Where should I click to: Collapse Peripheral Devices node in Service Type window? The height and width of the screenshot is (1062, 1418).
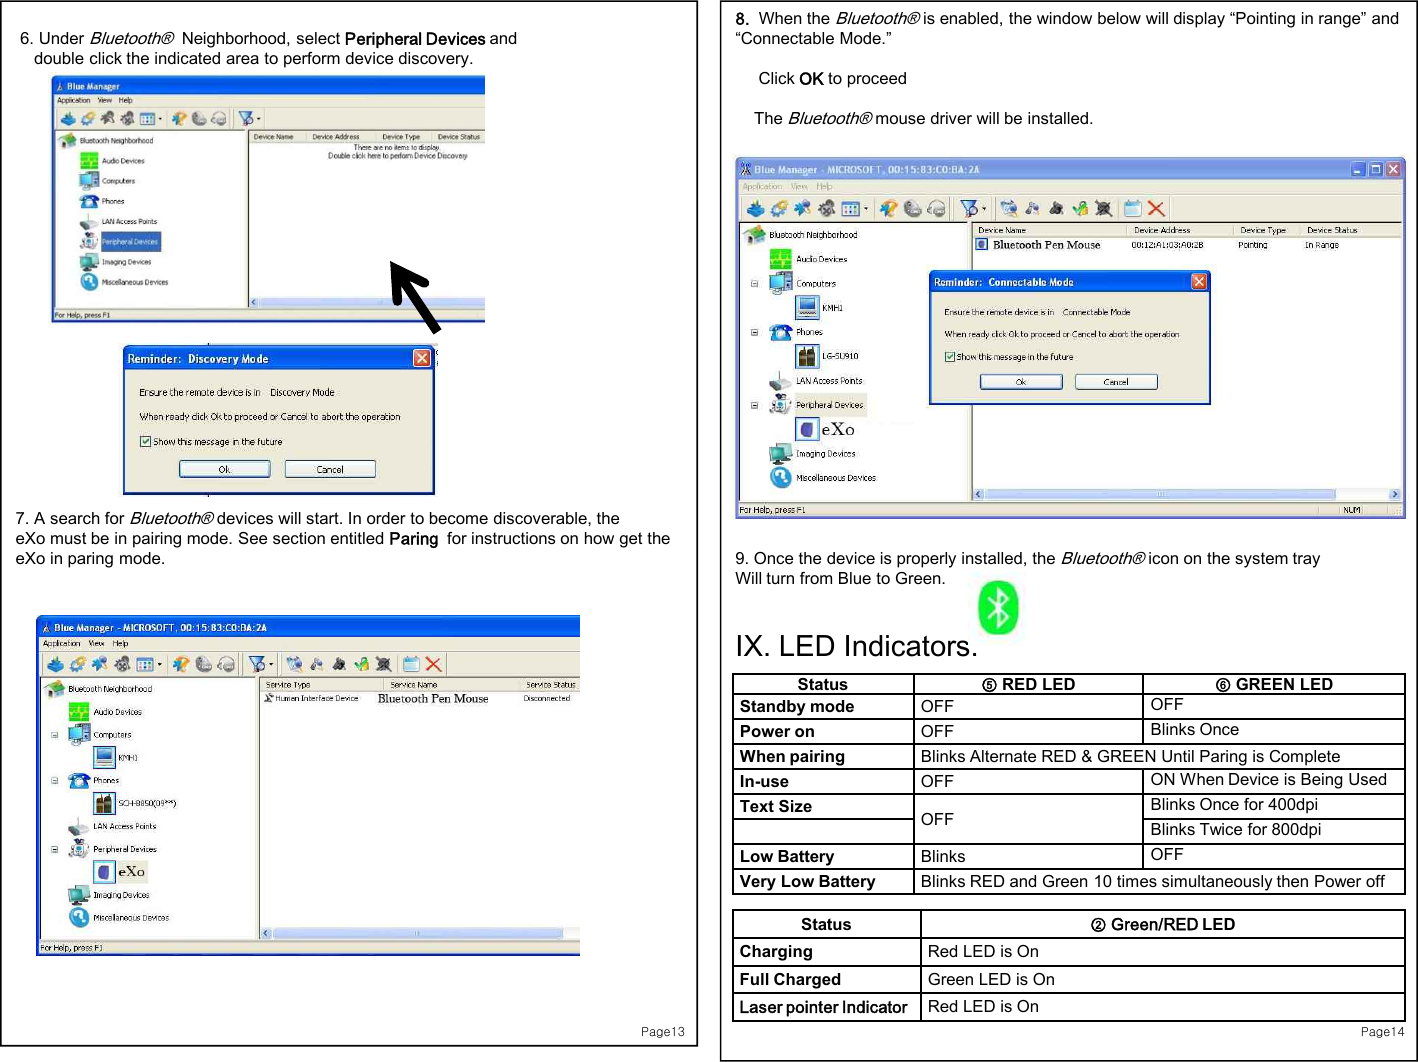(x=55, y=849)
